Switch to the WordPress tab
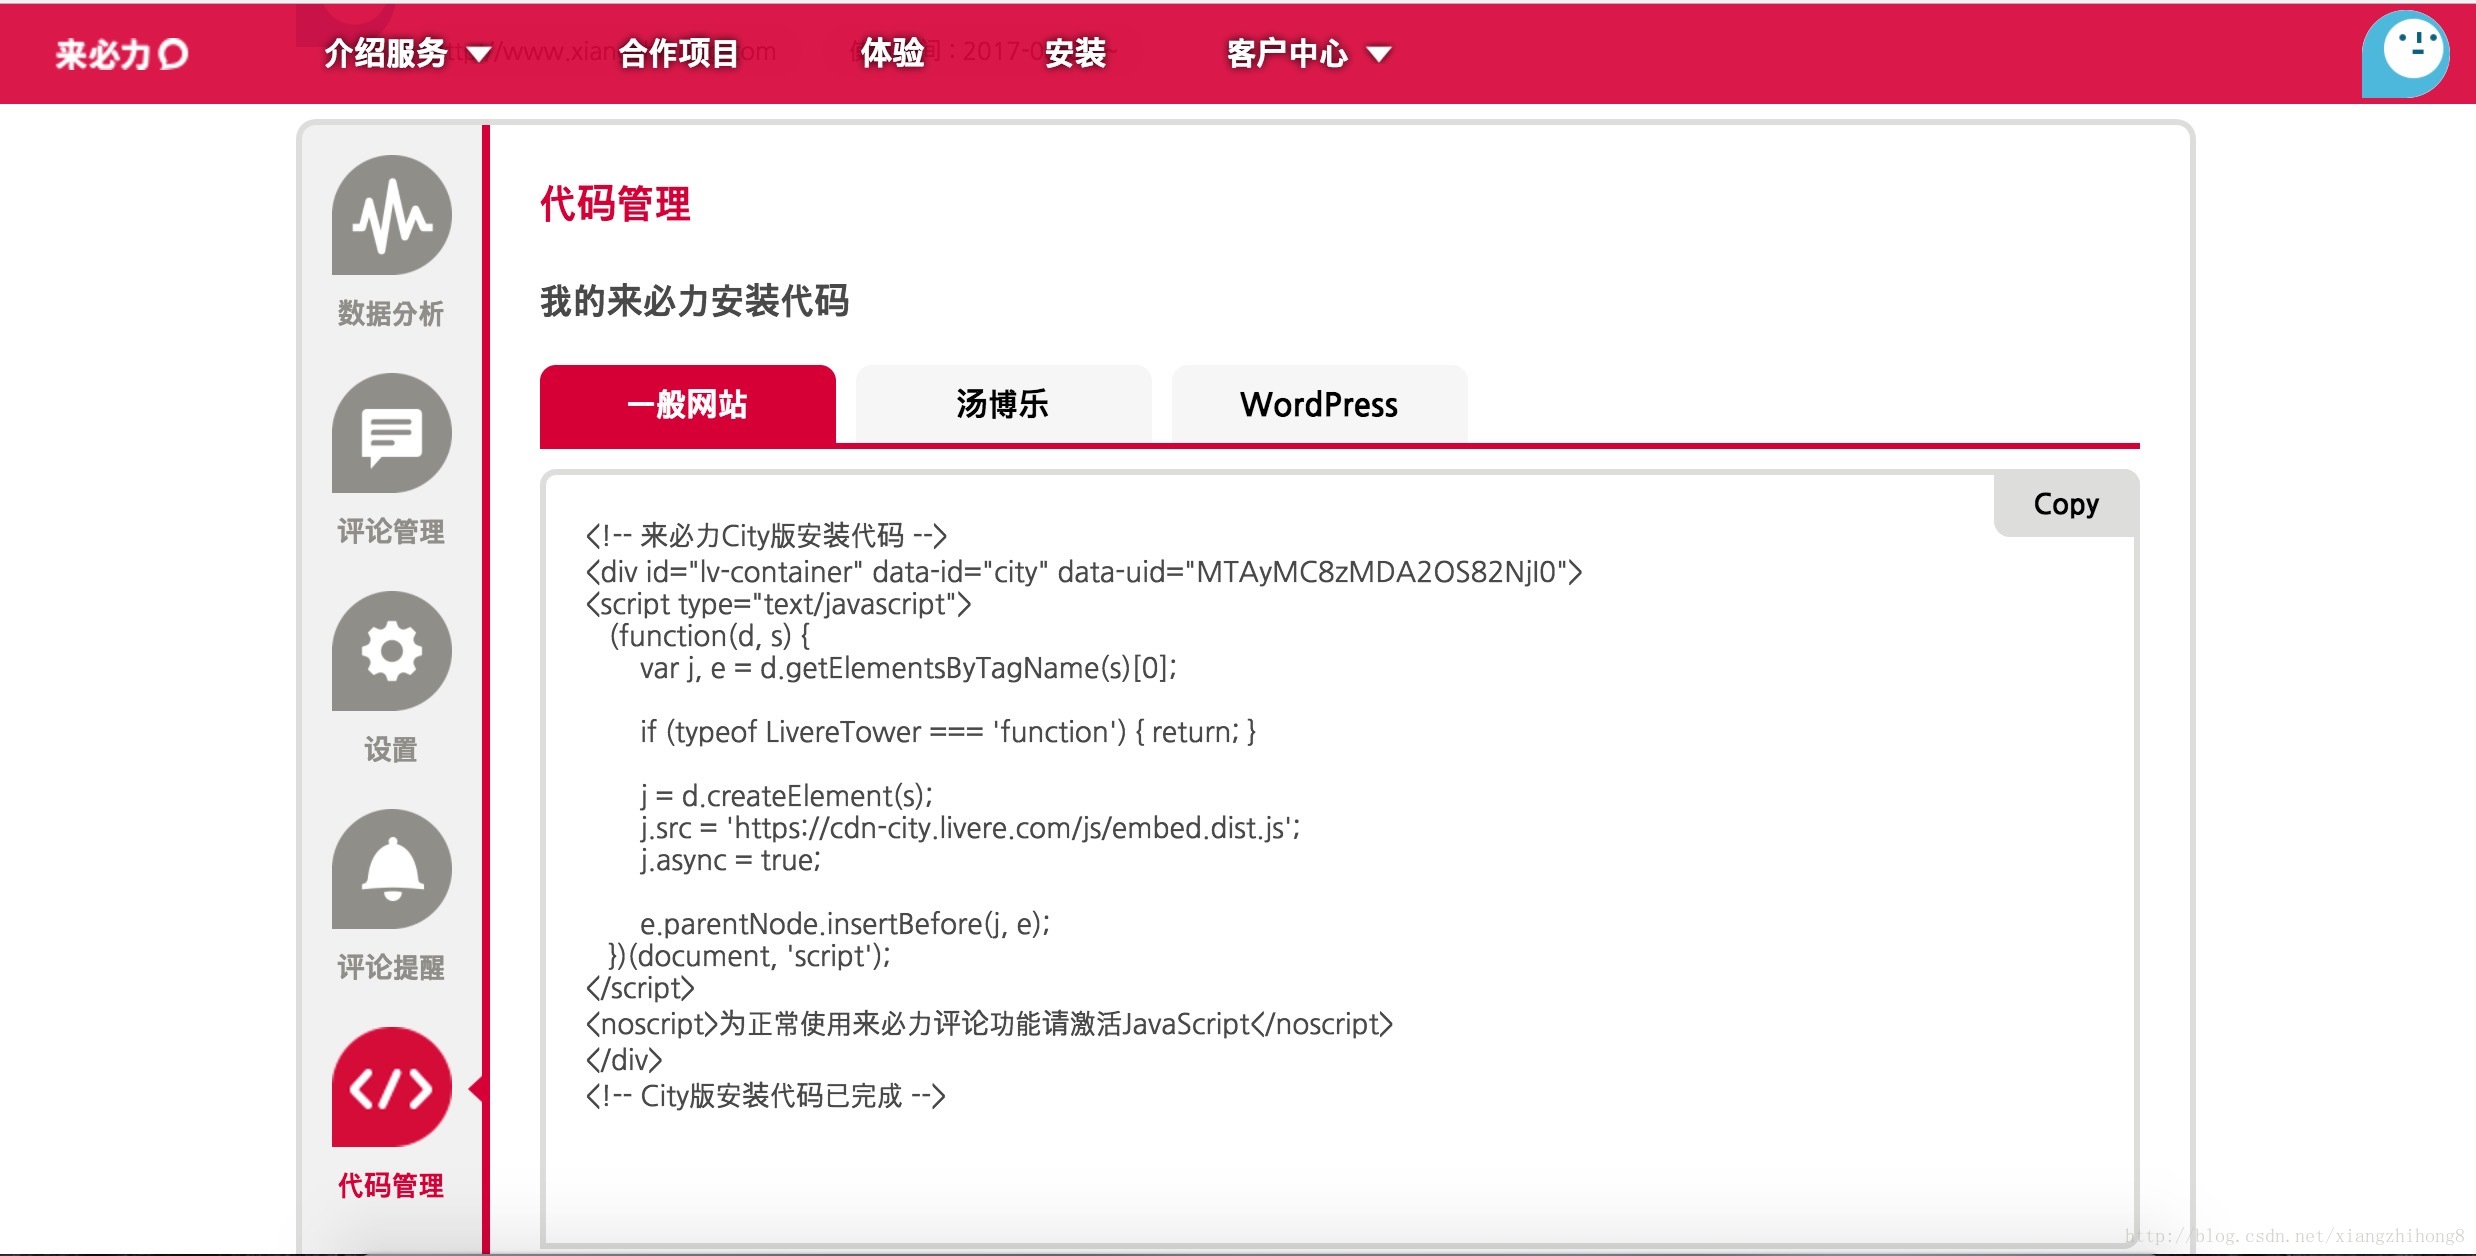The height and width of the screenshot is (1256, 2476). (x=1319, y=404)
